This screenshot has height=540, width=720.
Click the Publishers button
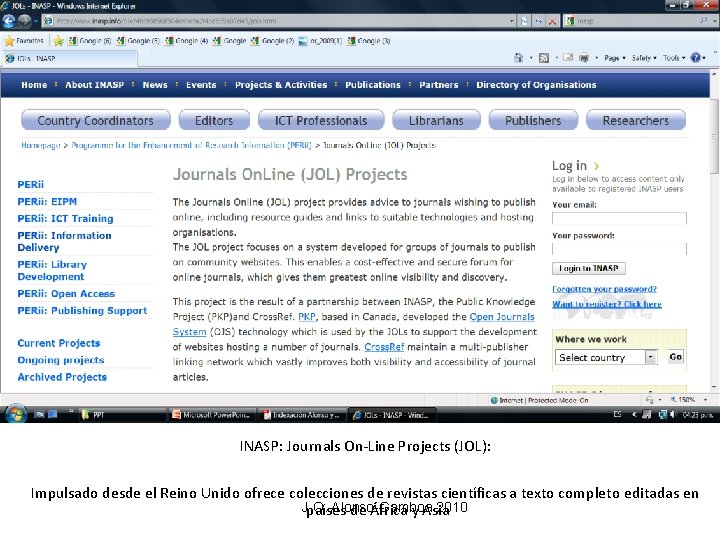(x=533, y=120)
